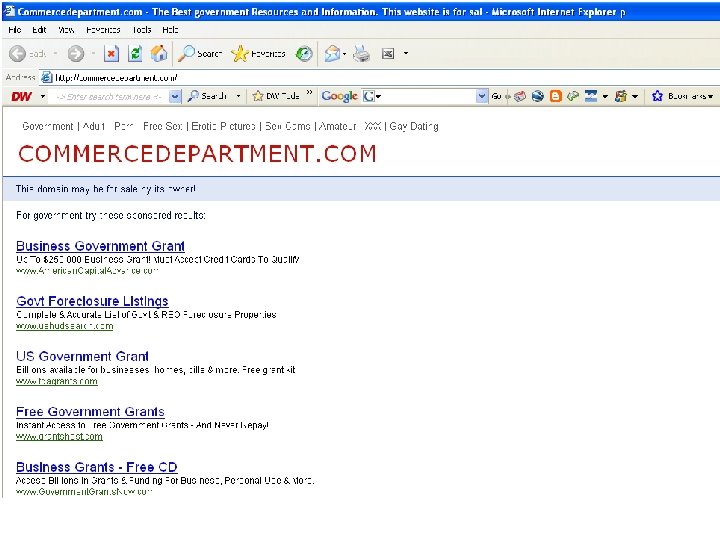The image size is (720, 540).
Task: Open the IE Search pane
Action: [200, 54]
